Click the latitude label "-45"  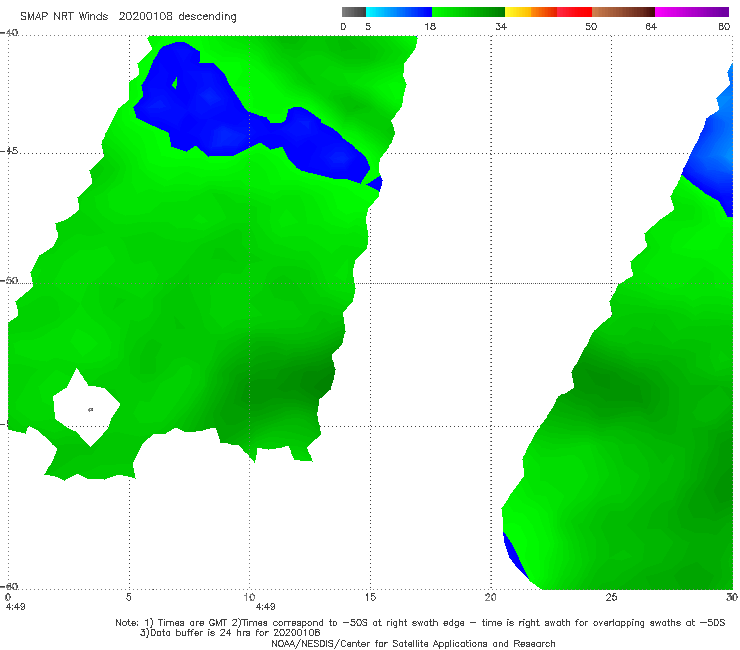tap(9, 151)
